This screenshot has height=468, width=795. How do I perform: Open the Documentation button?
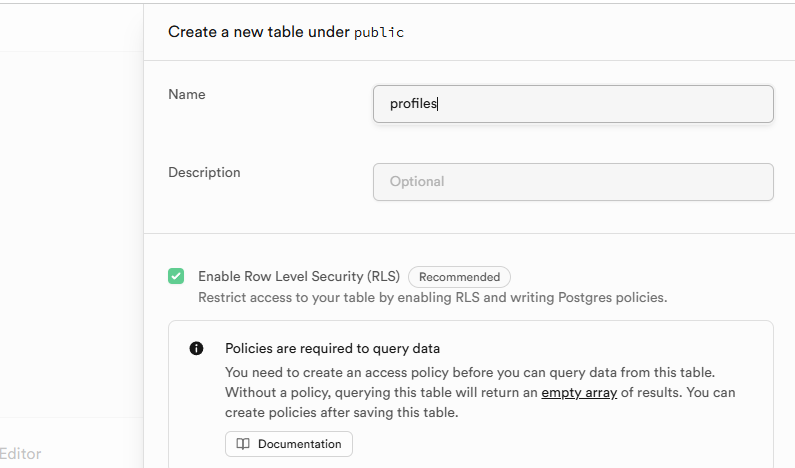pyautogui.click(x=289, y=444)
